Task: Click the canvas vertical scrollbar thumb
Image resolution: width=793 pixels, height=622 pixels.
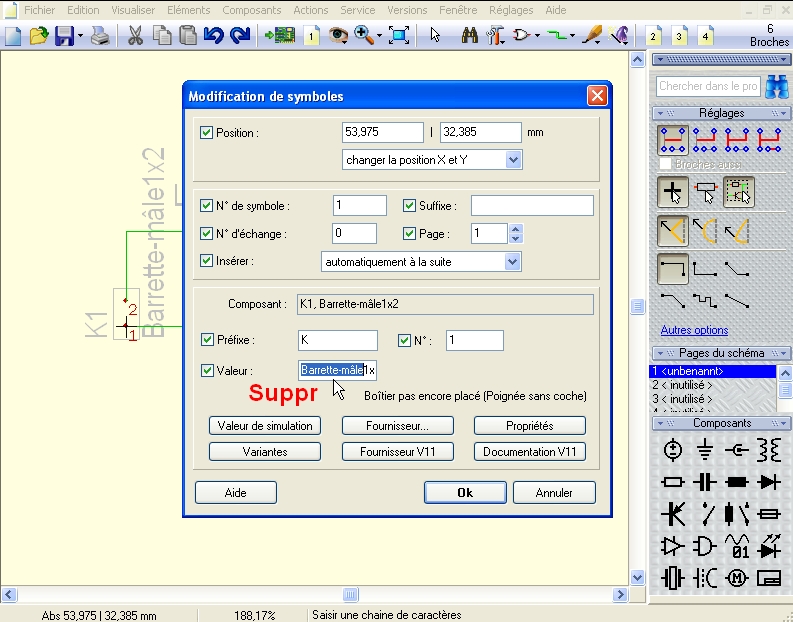Action: tap(638, 307)
